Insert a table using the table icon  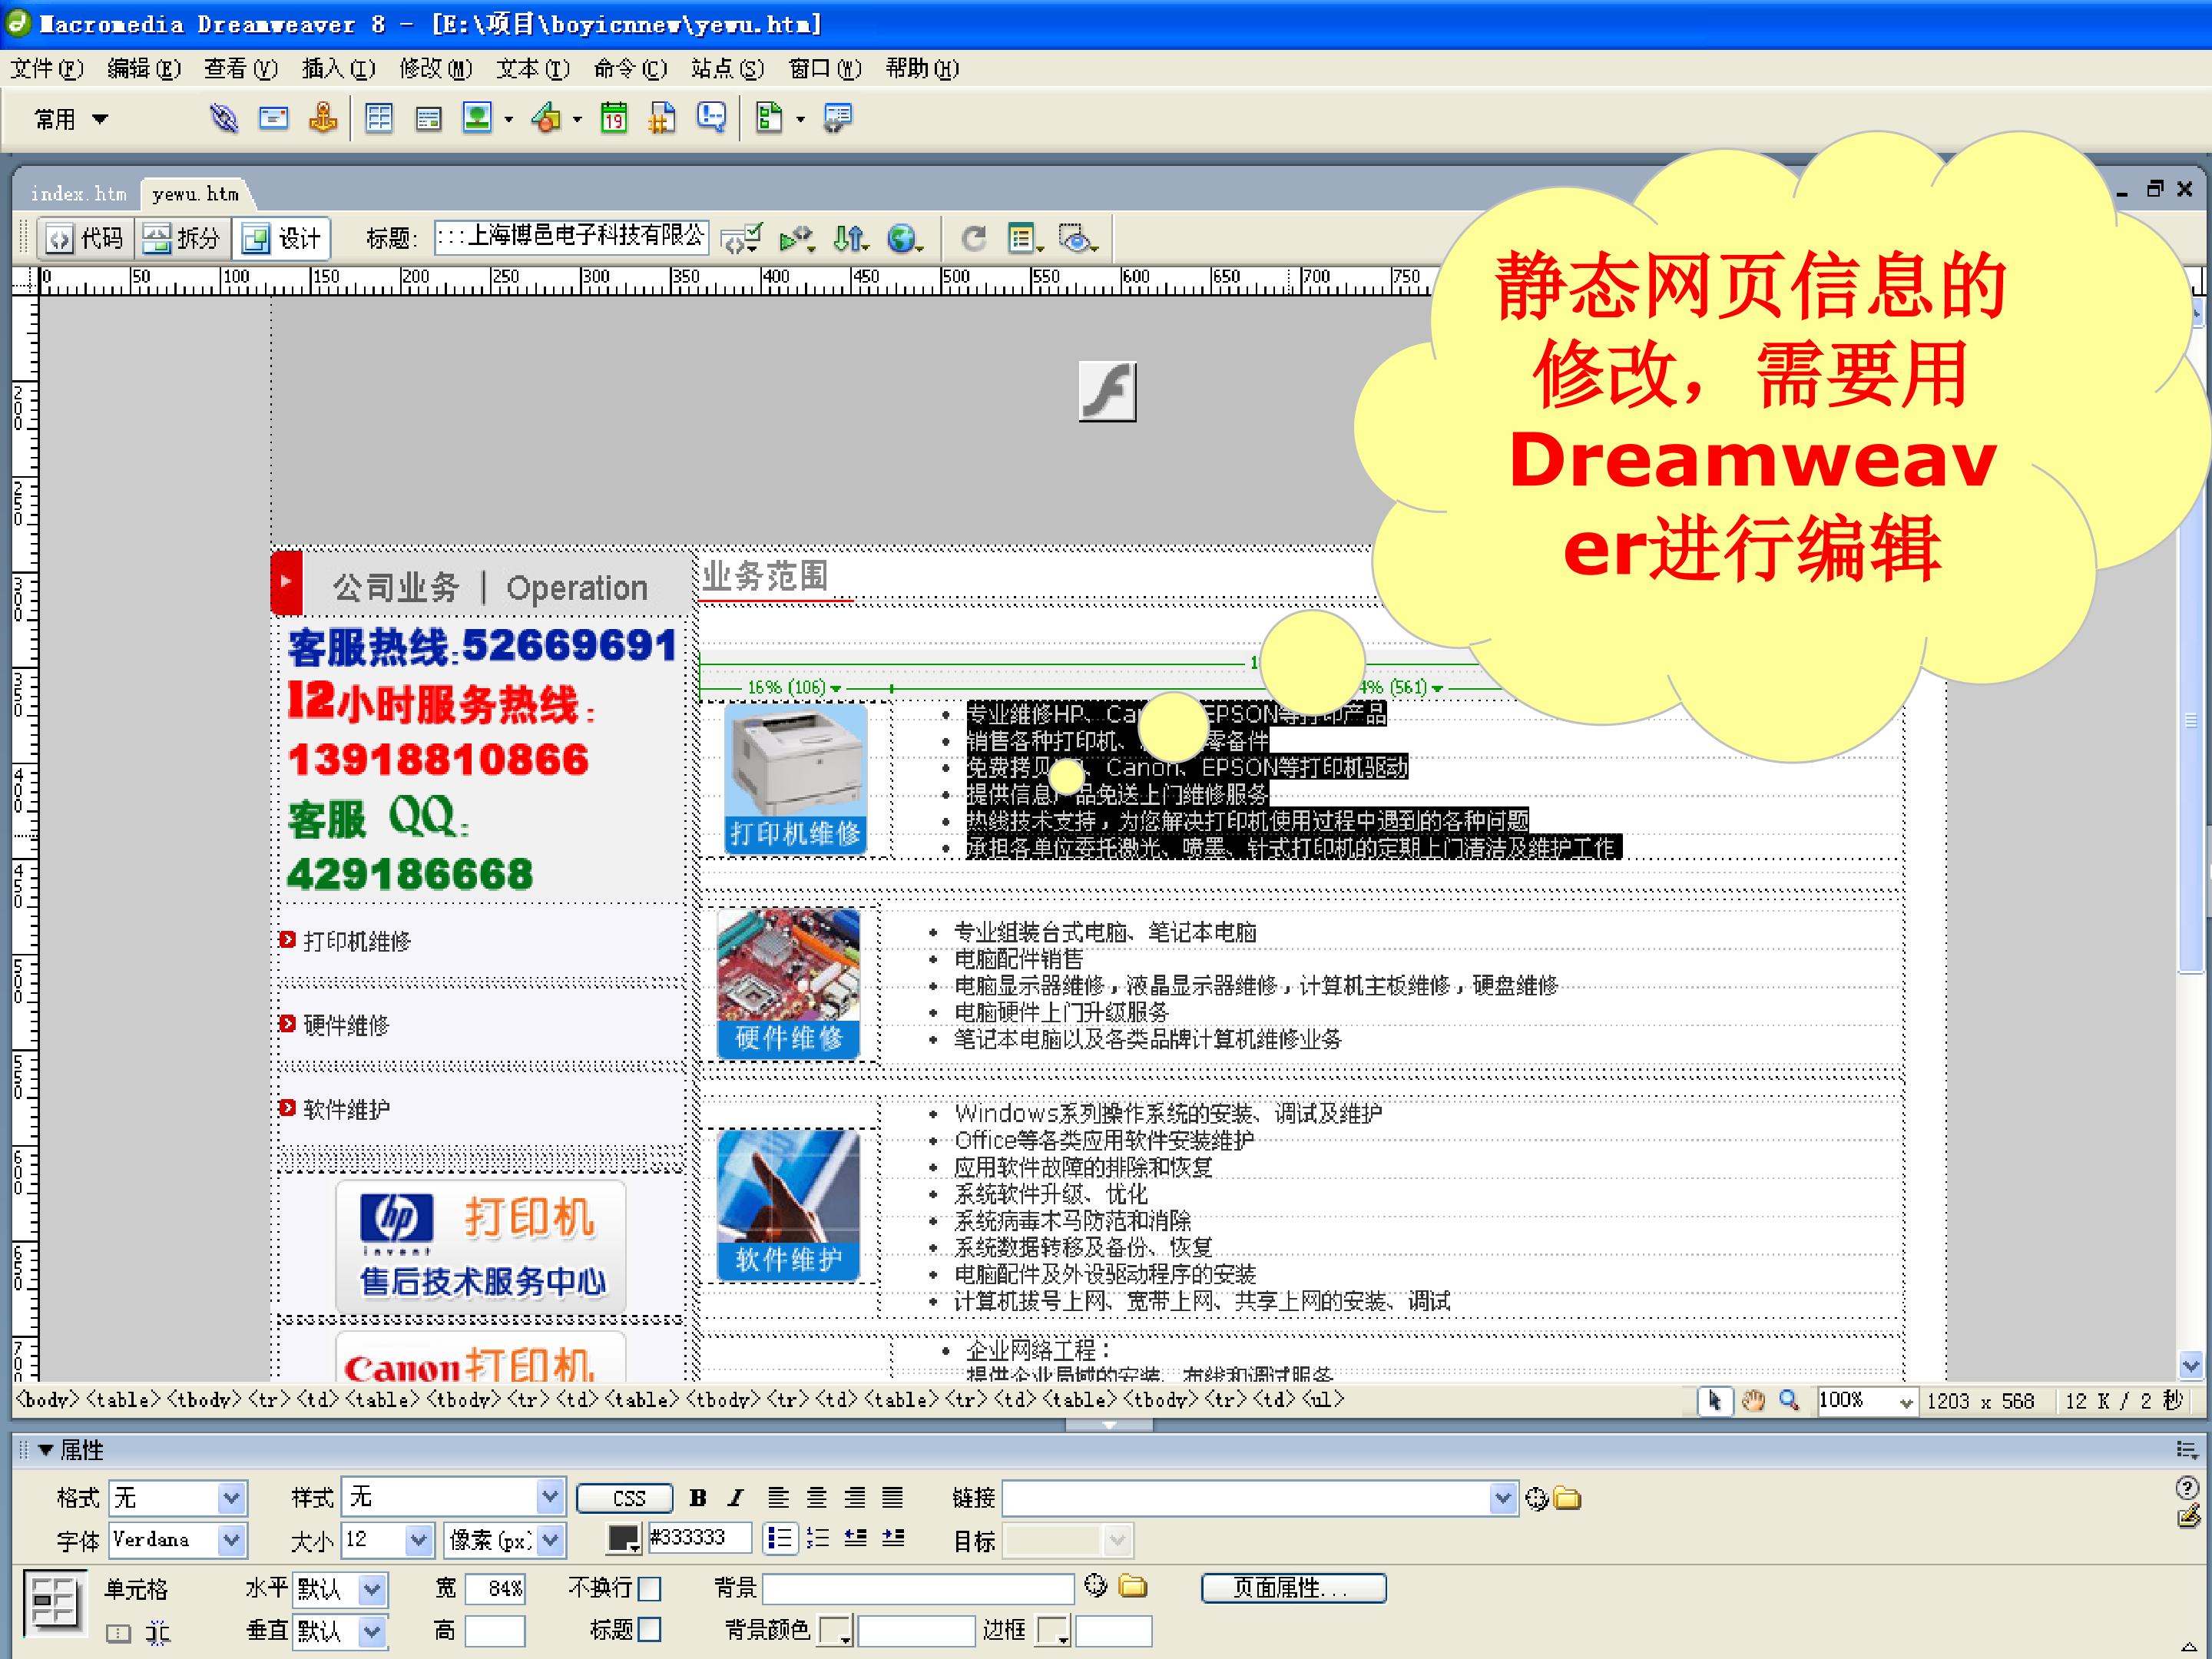point(379,119)
